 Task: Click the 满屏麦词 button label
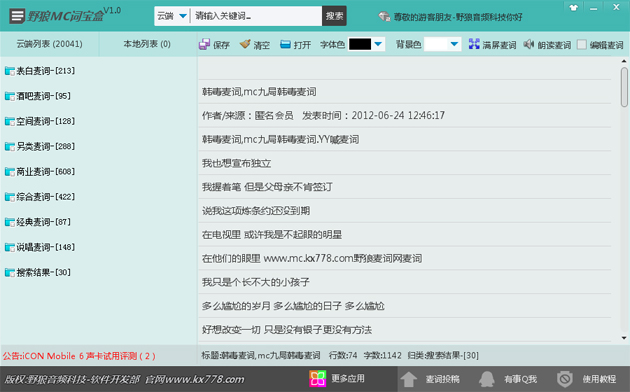tap(499, 45)
